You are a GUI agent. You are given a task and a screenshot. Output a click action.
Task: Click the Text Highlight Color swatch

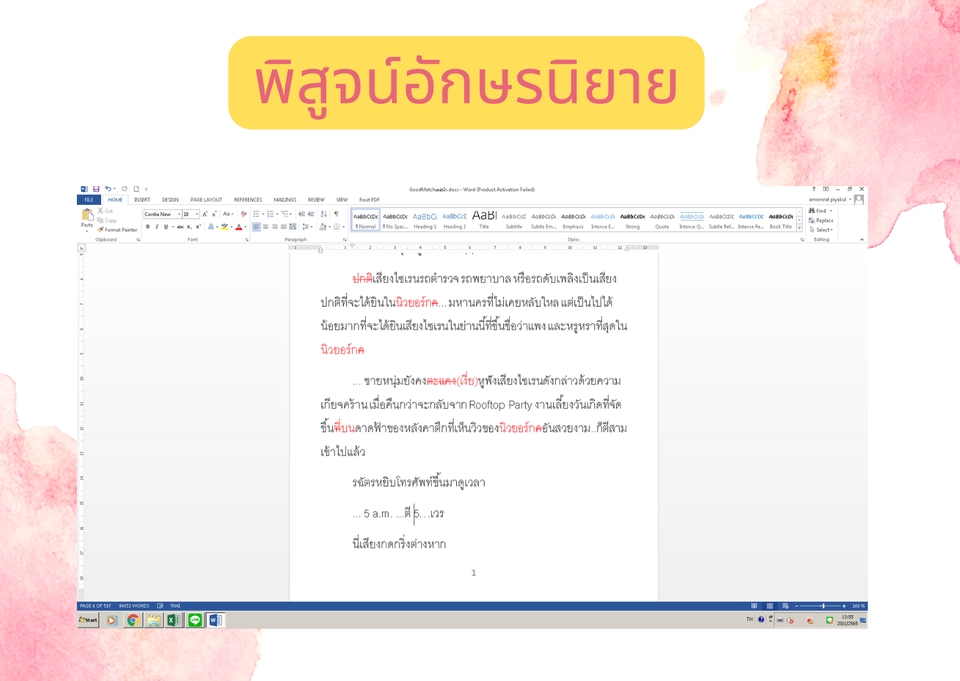pos(224,227)
